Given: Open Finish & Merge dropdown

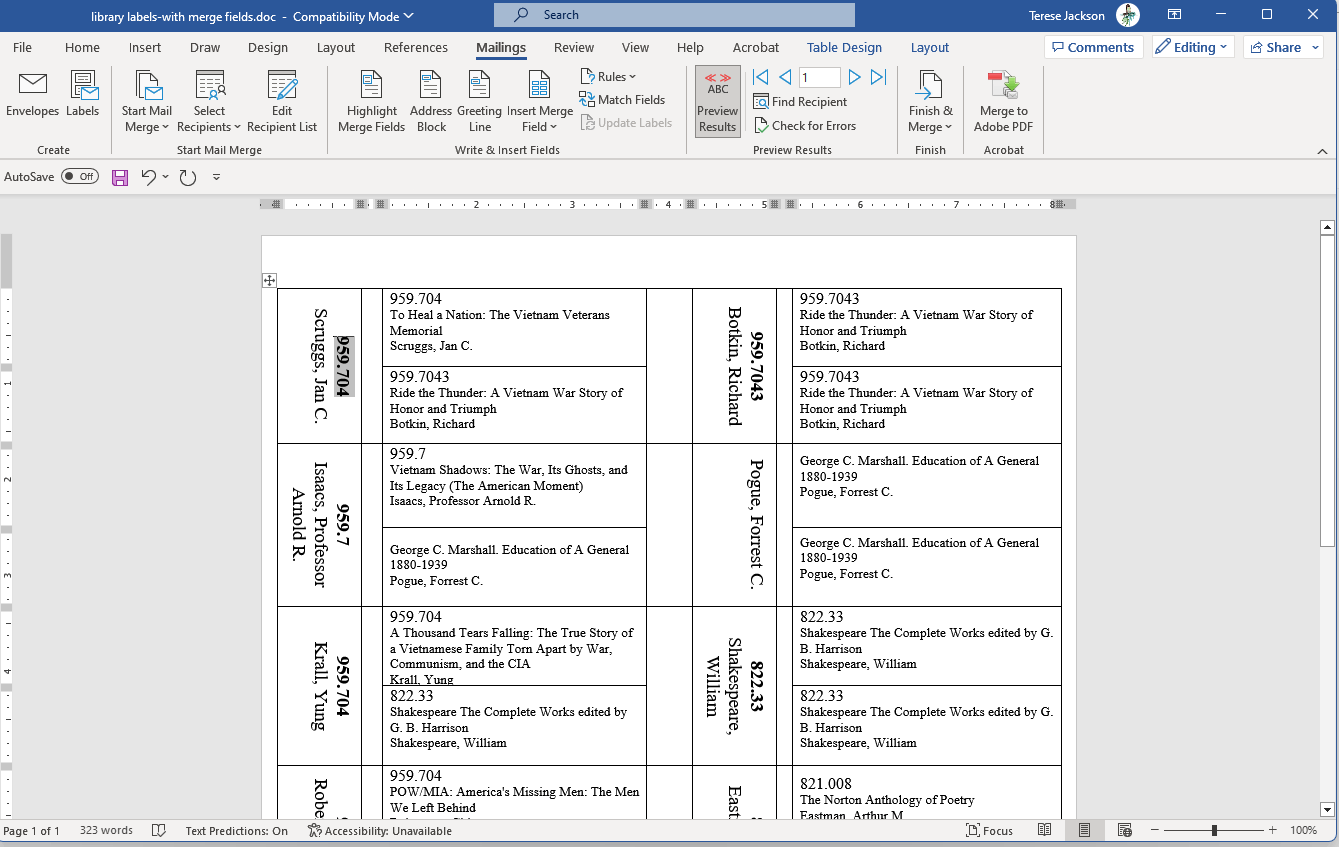Looking at the screenshot, I should pyautogui.click(x=930, y=102).
